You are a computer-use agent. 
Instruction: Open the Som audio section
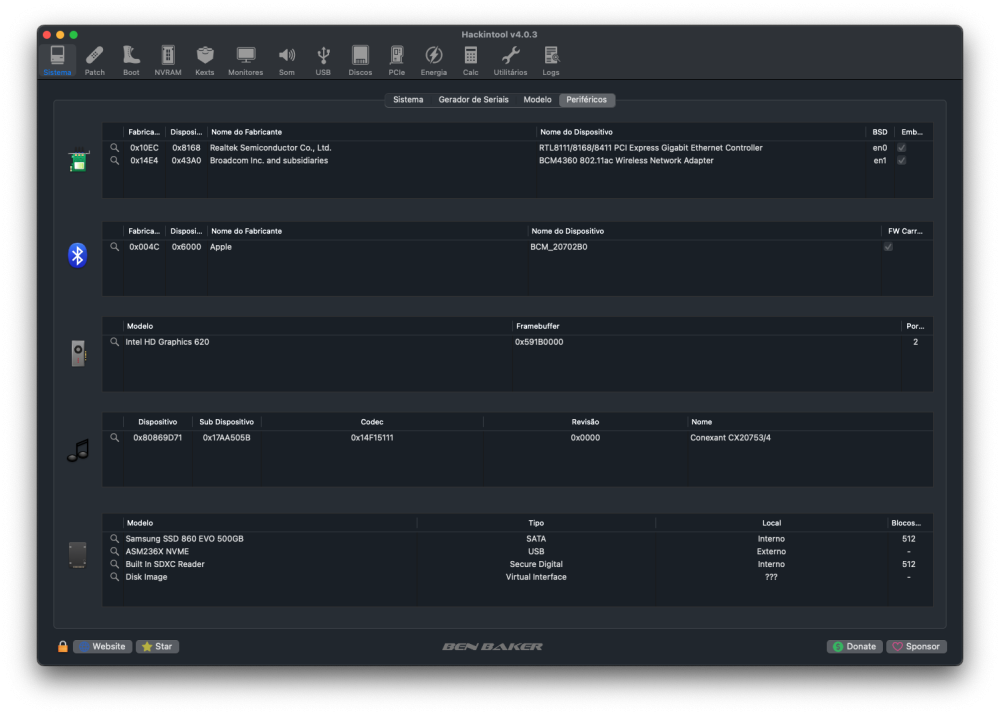(x=287, y=61)
